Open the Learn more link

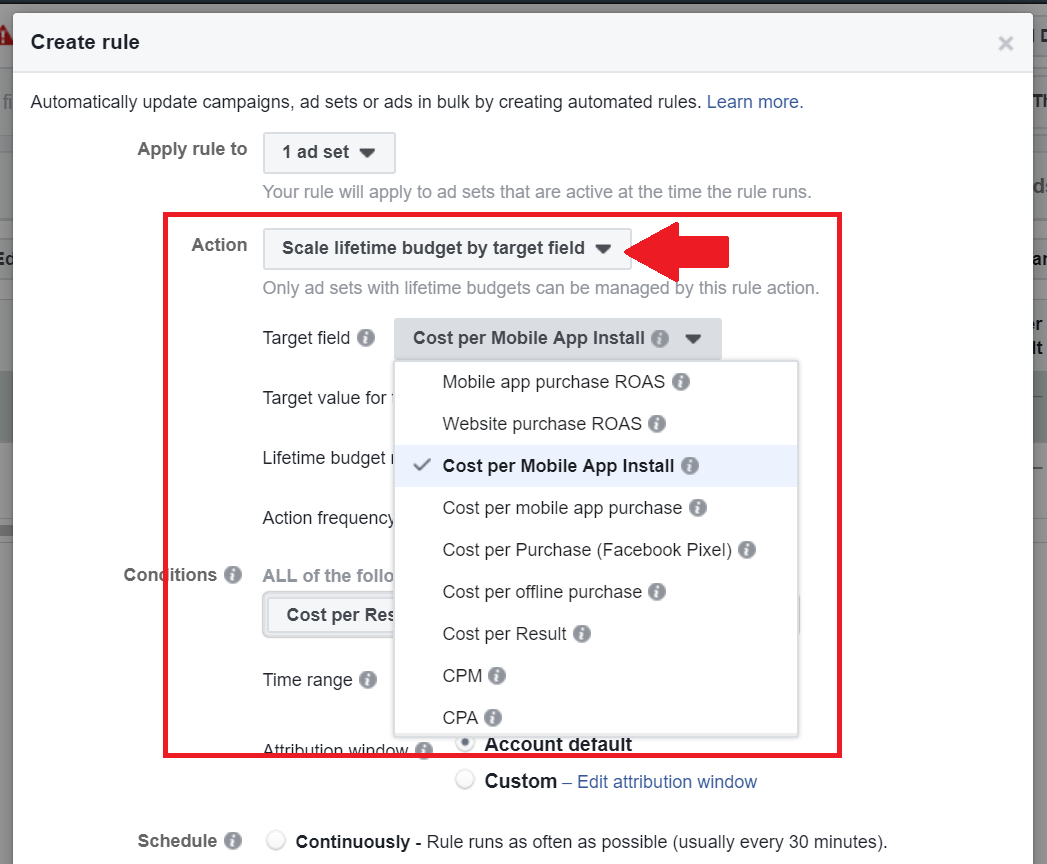(755, 102)
